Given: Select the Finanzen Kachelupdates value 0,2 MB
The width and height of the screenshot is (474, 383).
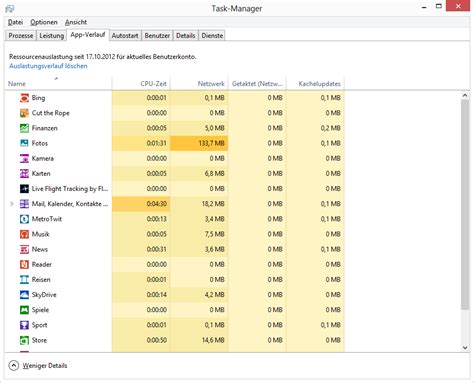Looking at the screenshot, I should coord(330,128).
